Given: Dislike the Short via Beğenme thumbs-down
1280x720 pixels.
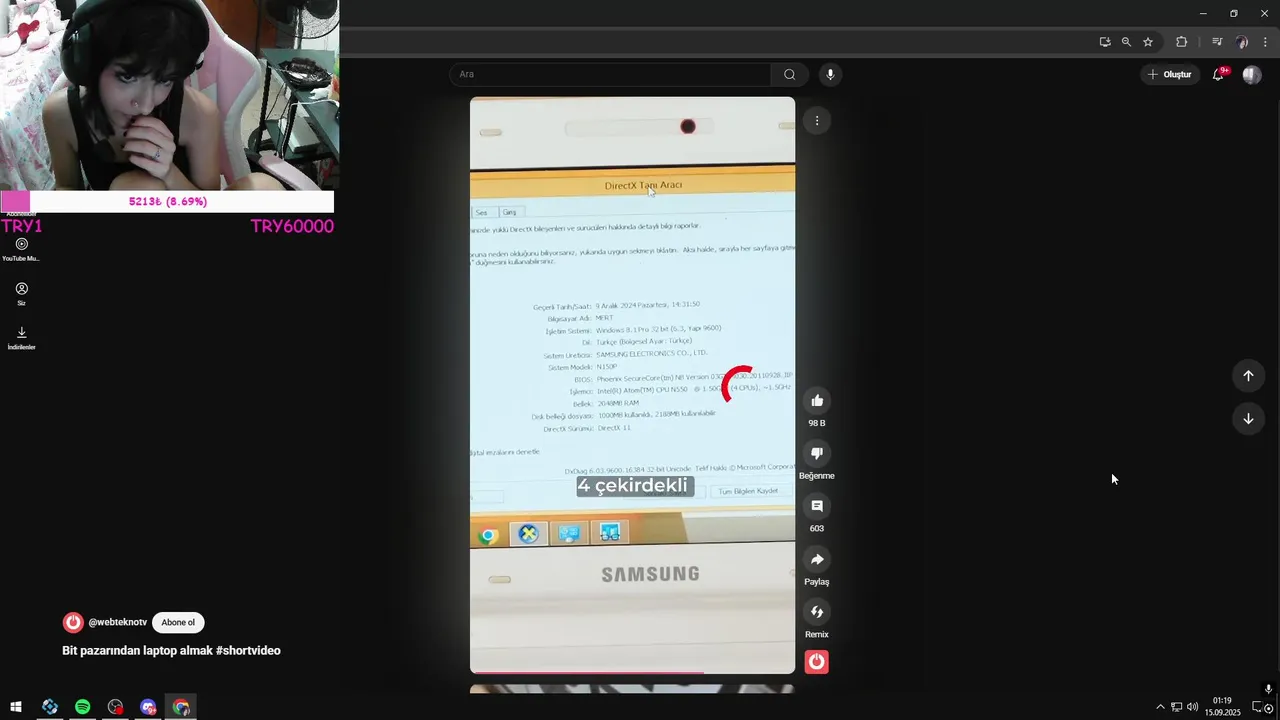Looking at the screenshot, I should (817, 454).
